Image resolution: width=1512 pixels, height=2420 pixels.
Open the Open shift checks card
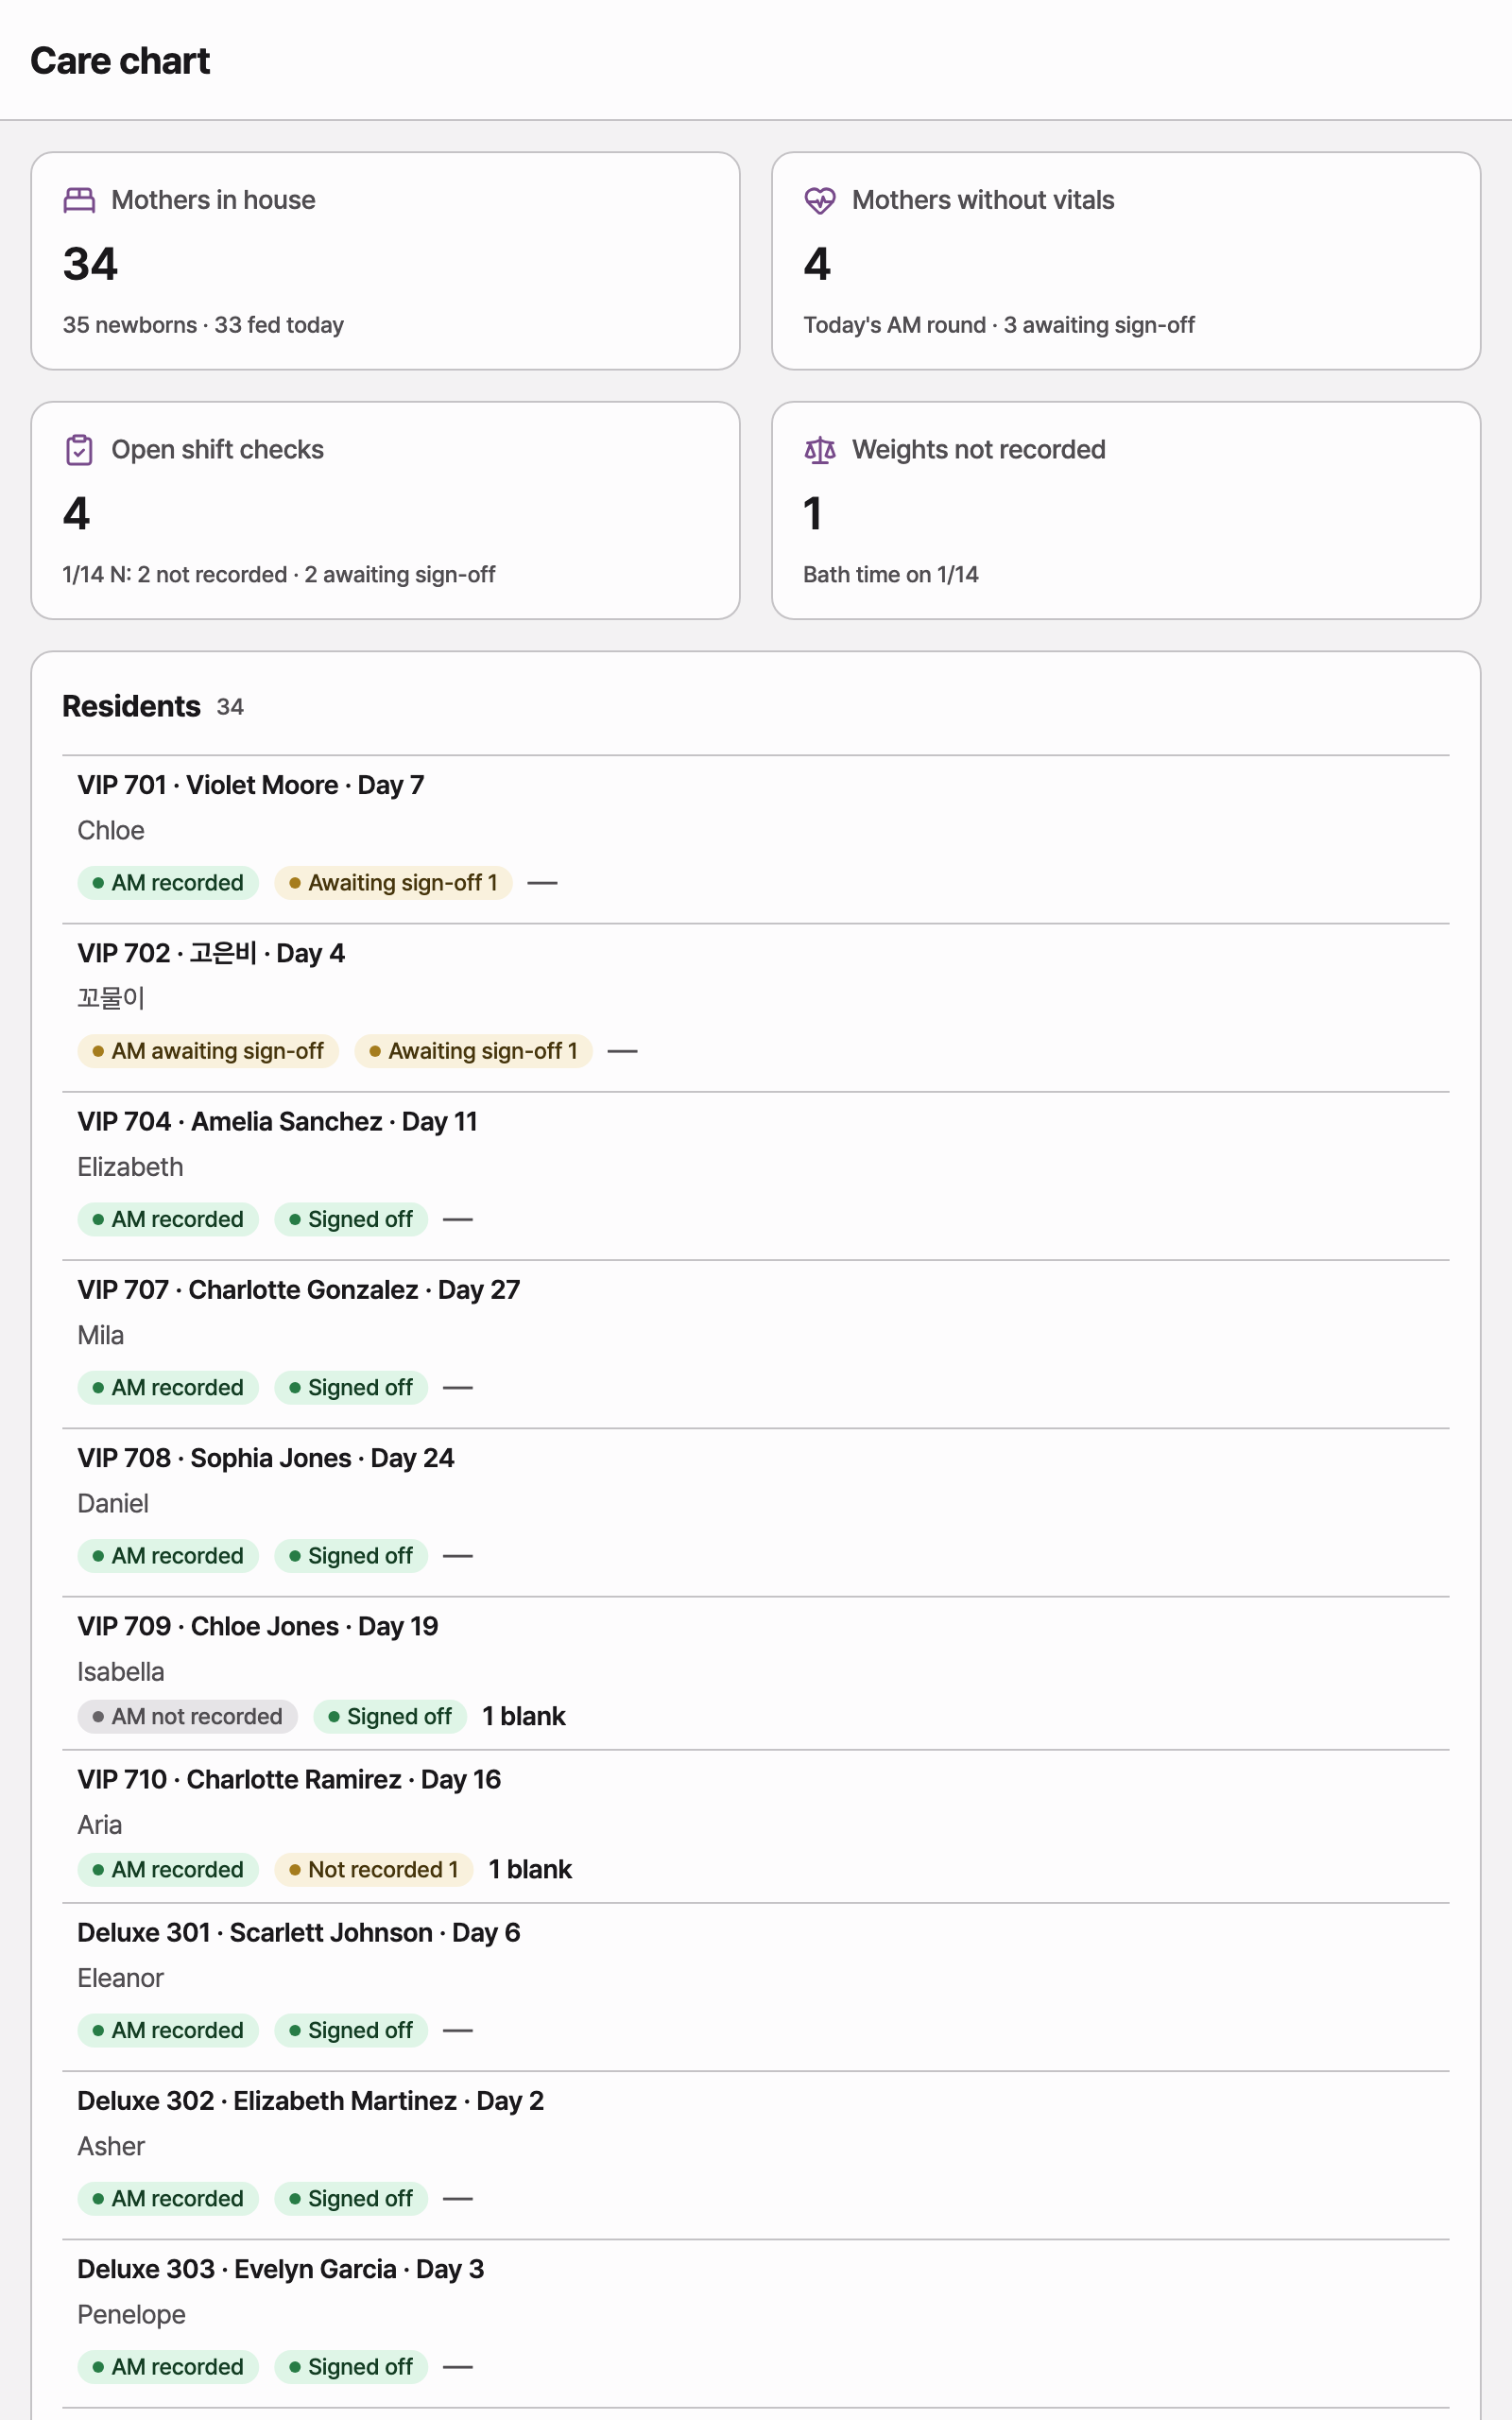385,511
